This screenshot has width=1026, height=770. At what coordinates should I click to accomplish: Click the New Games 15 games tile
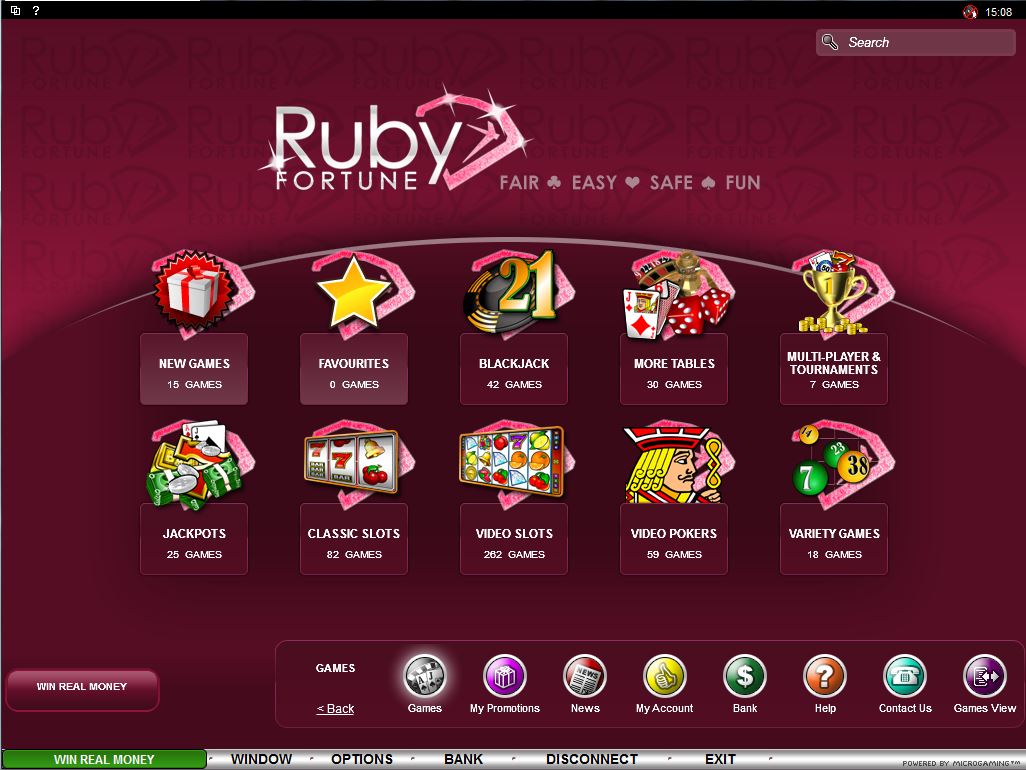coord(194,369)
